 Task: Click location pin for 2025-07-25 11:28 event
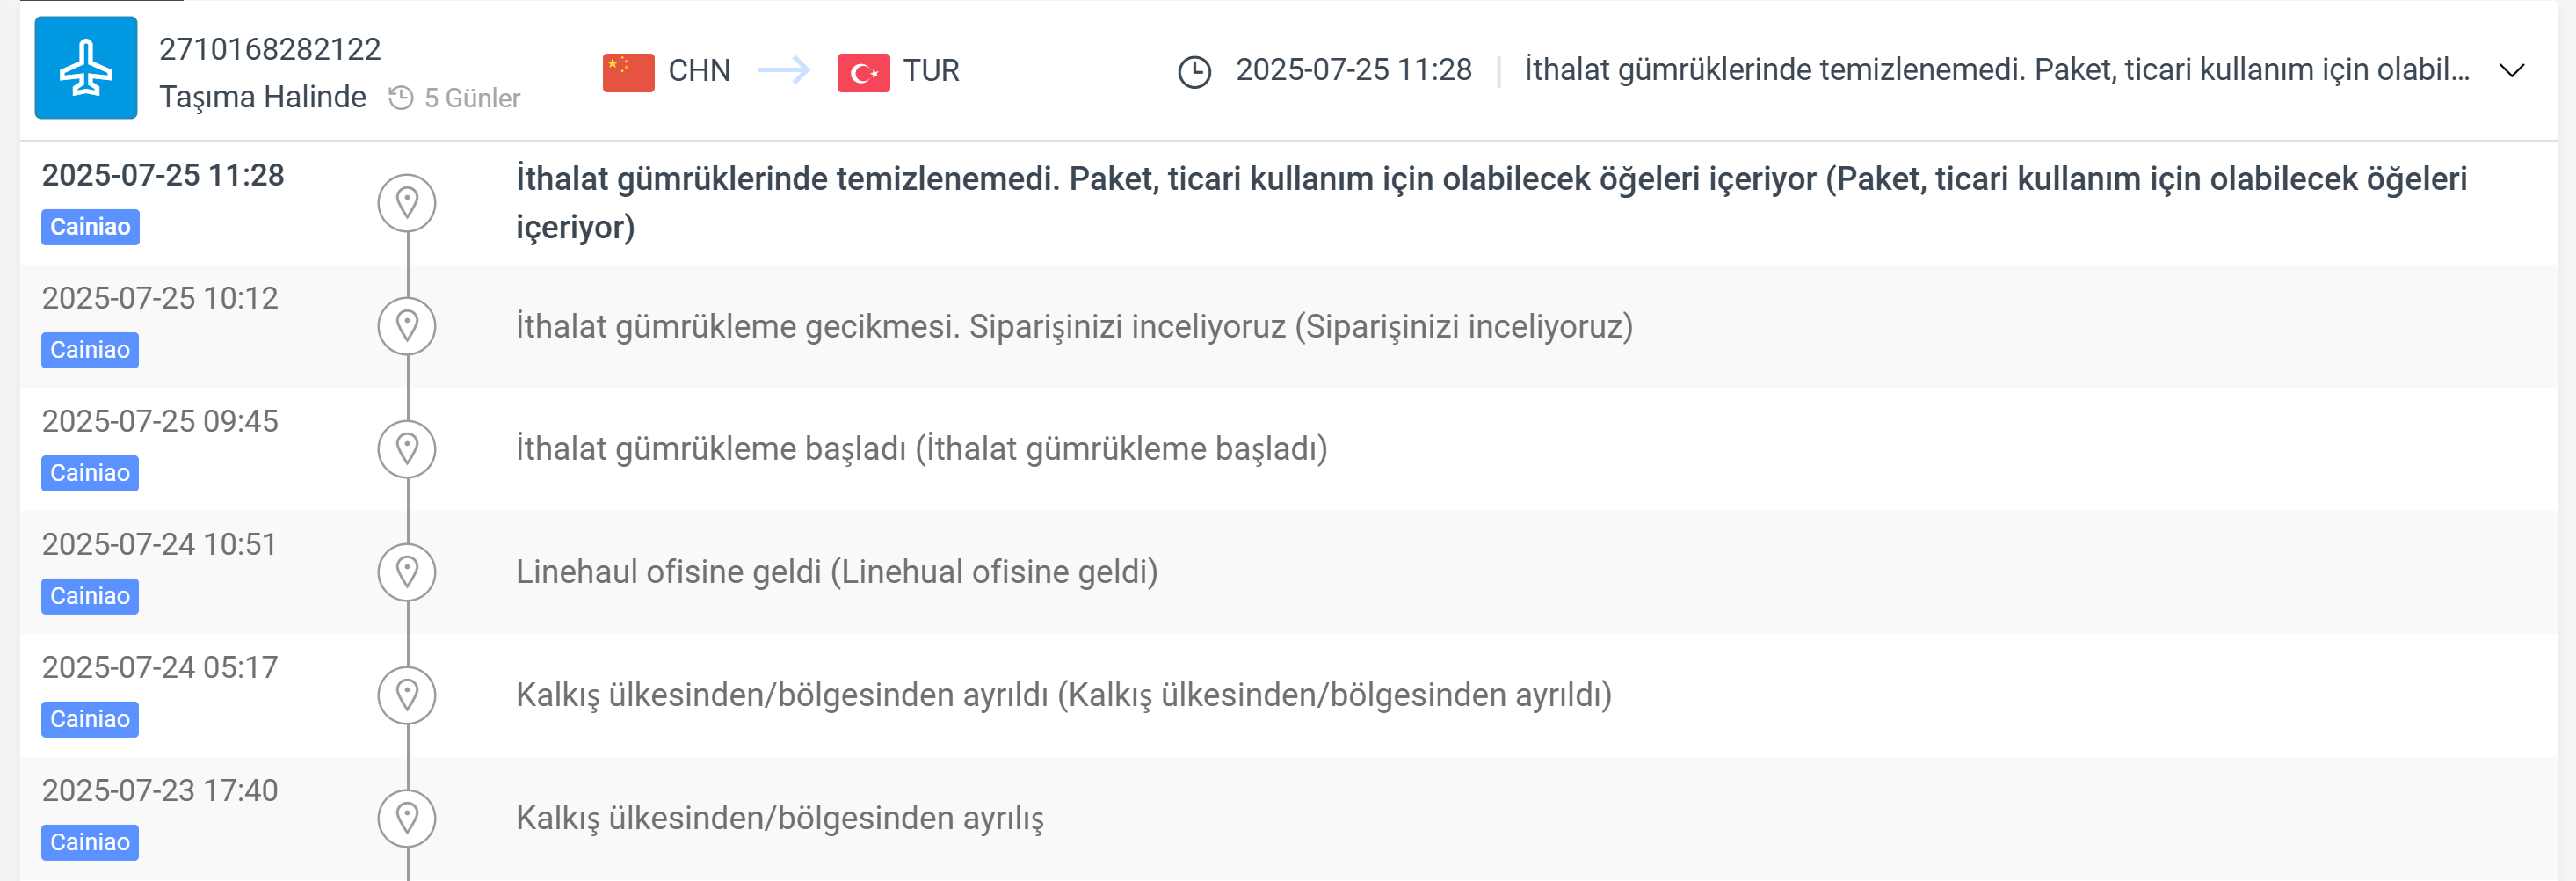click(x=407, y=203)
